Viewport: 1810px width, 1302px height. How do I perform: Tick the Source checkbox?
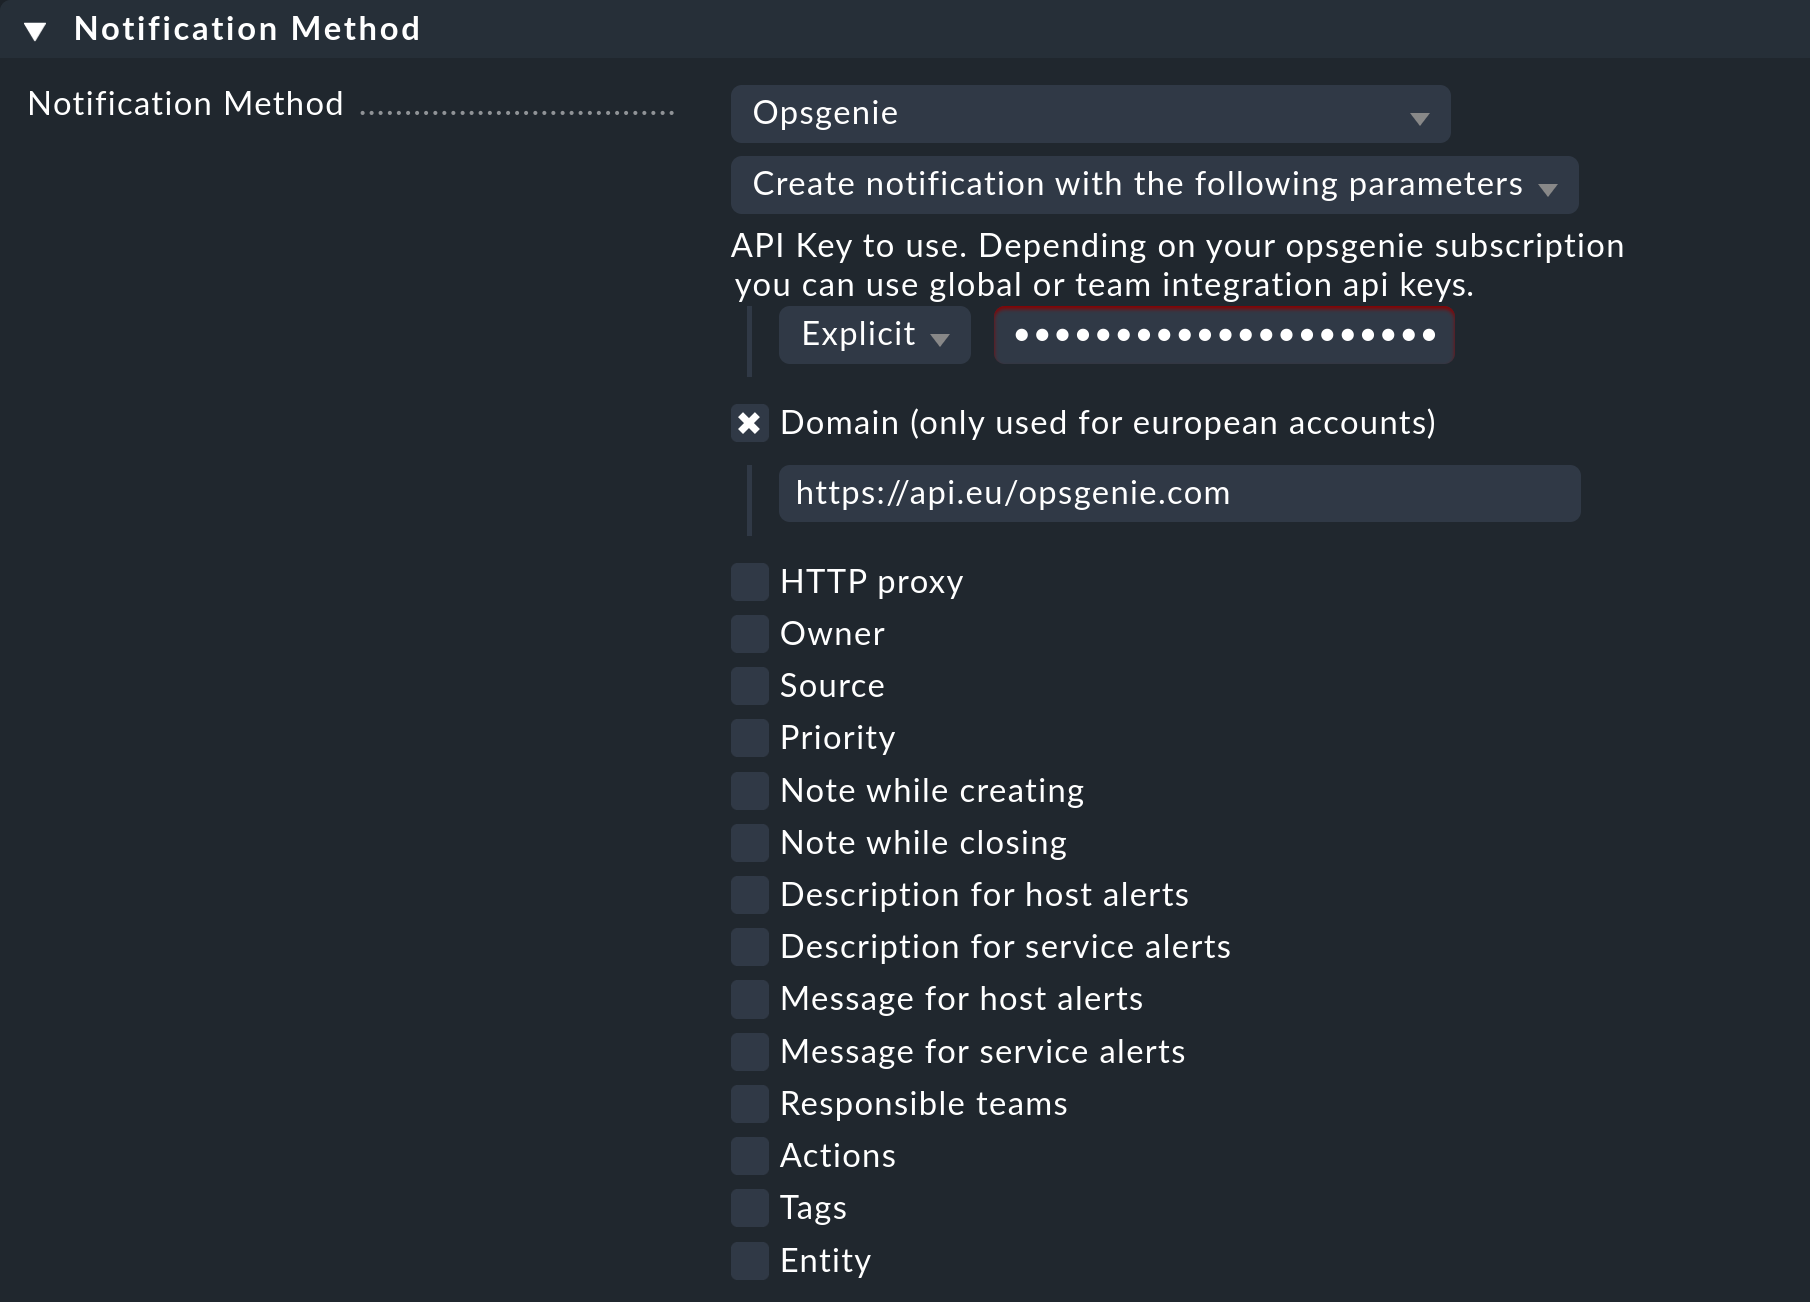tap(750, 686)
